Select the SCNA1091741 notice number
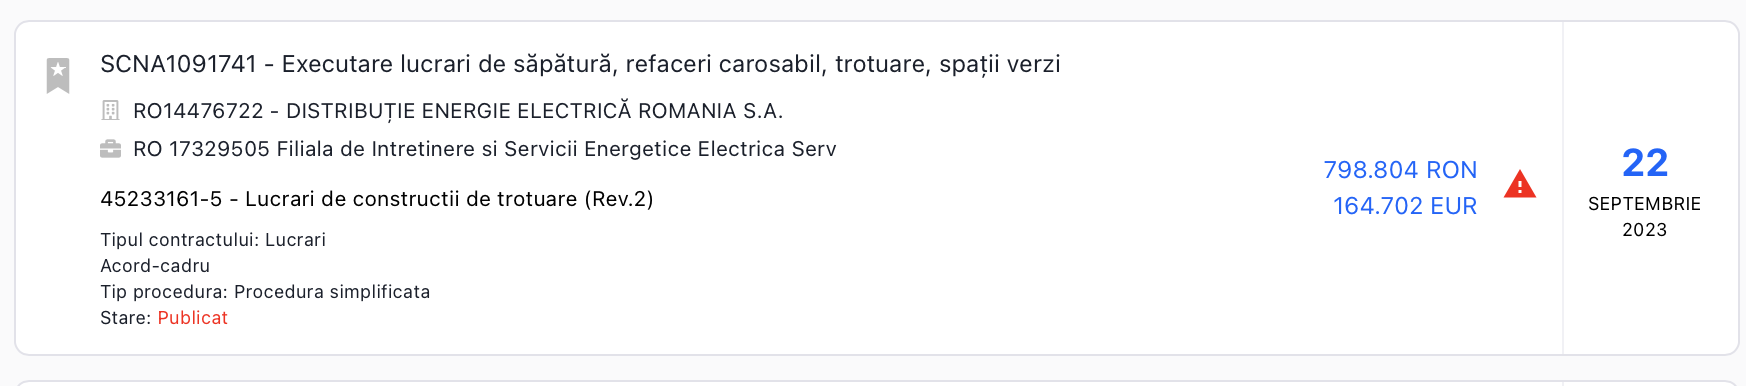Screen dimensions: 1746x386 point(179,64)
